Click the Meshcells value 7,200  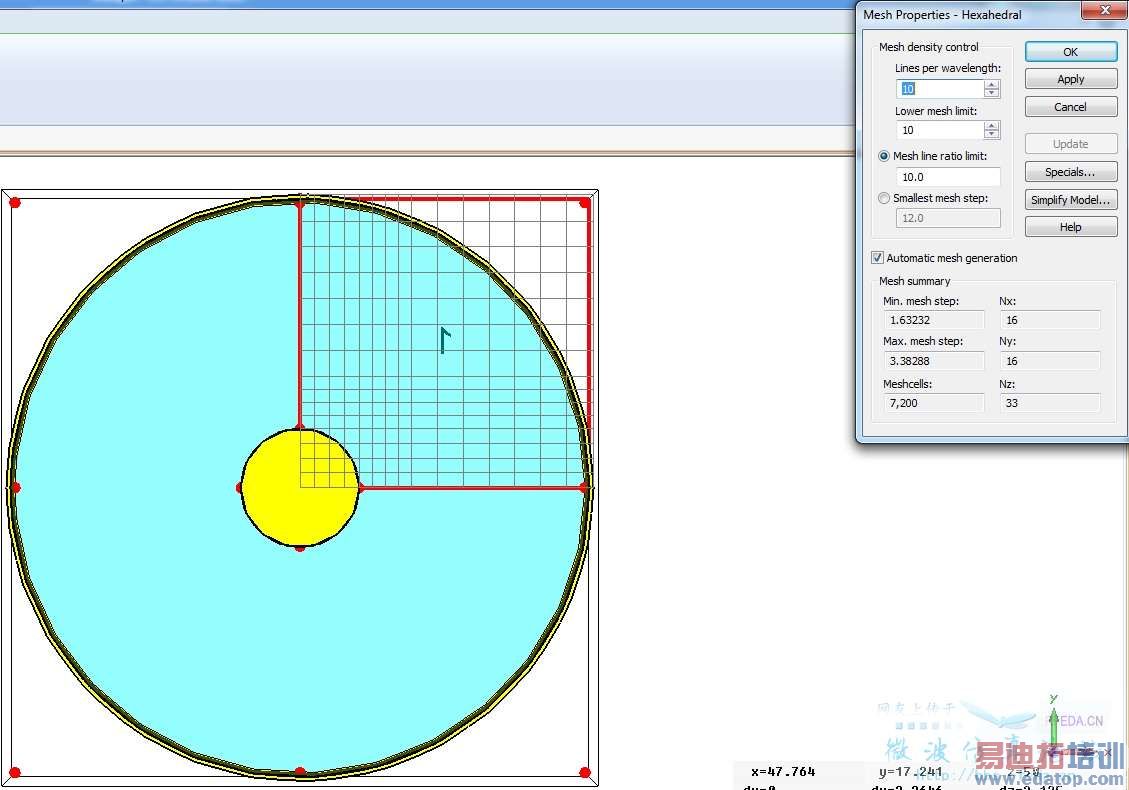[932, 403]
